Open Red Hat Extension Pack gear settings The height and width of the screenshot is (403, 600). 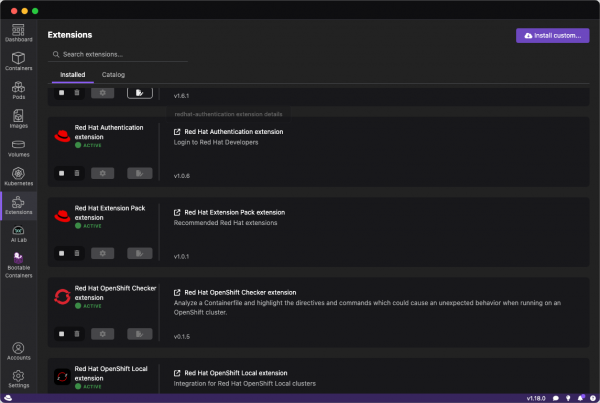[x=102, y=254]
